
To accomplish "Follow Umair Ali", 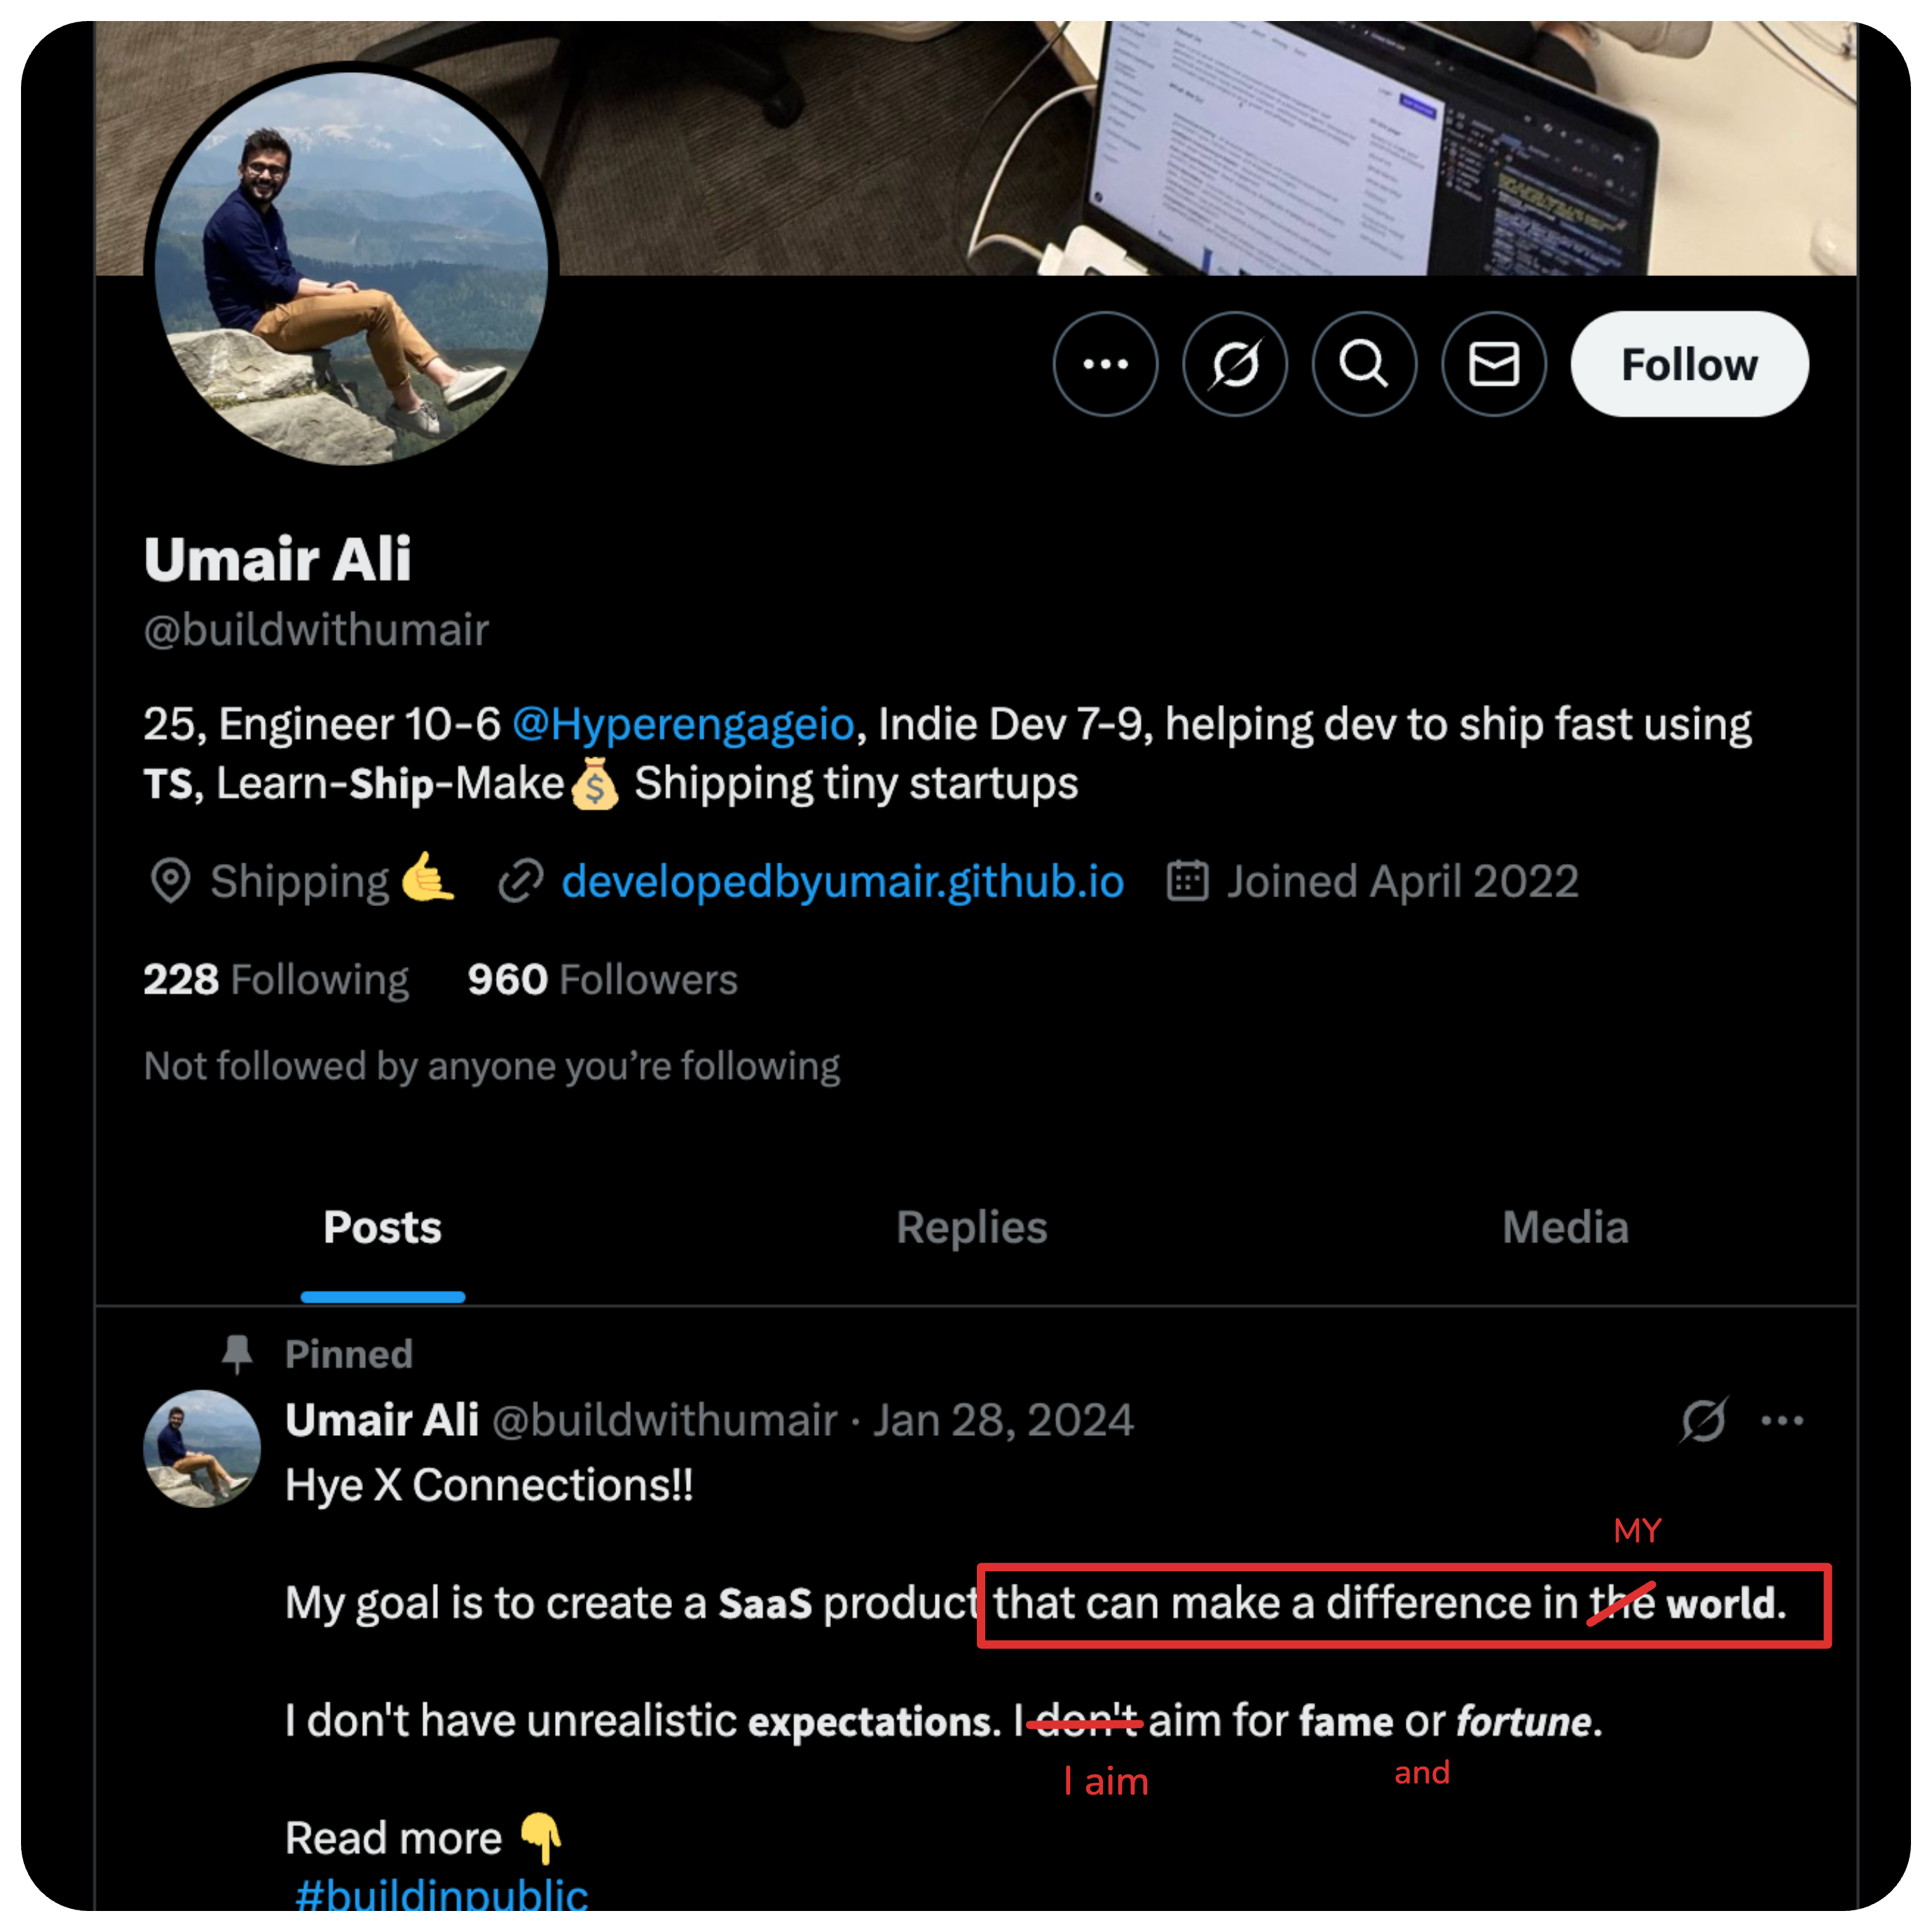I will pos(1688,364).
